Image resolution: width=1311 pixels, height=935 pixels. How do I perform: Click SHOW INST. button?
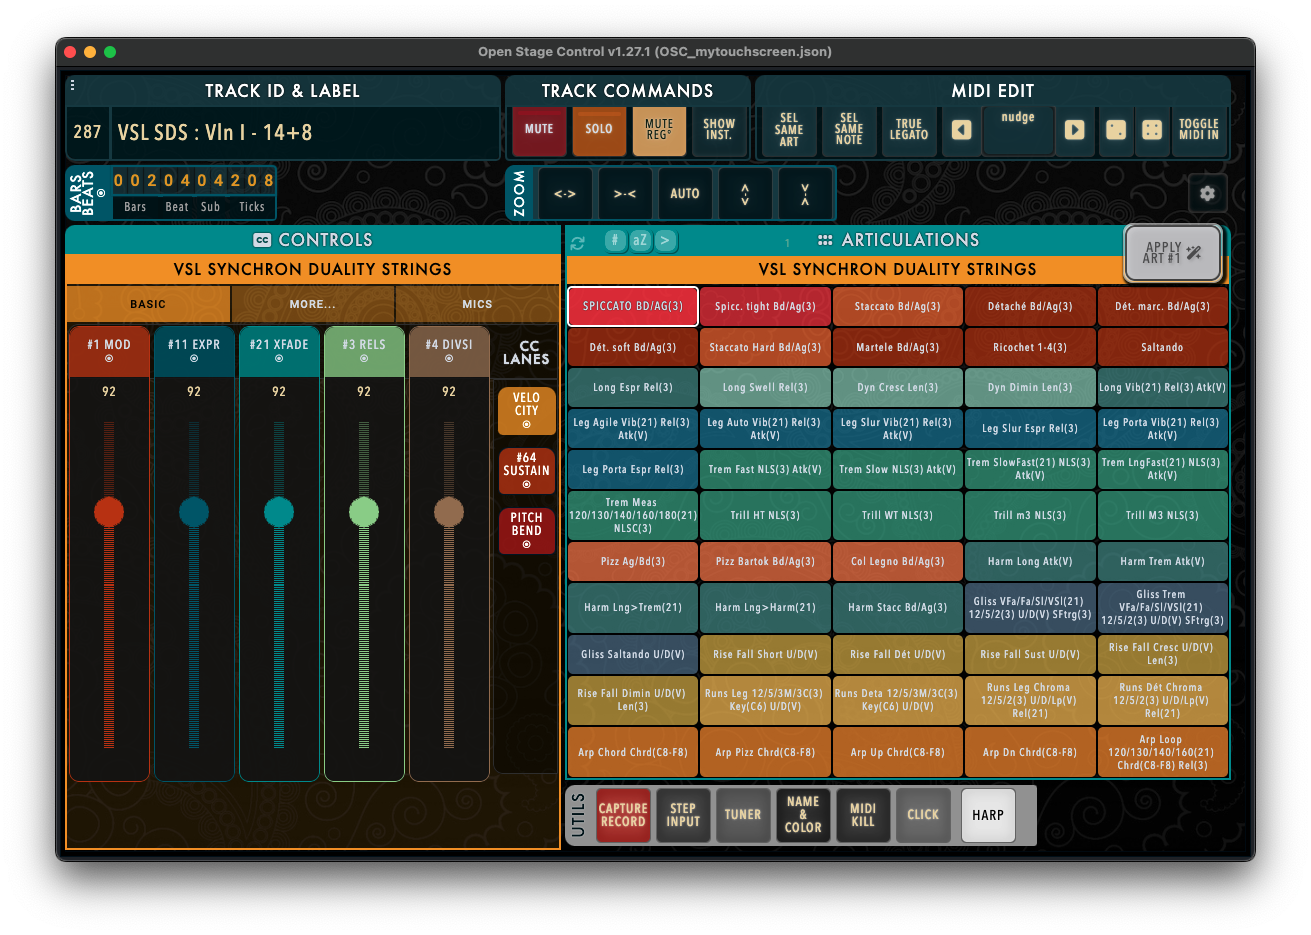(719, 130)
